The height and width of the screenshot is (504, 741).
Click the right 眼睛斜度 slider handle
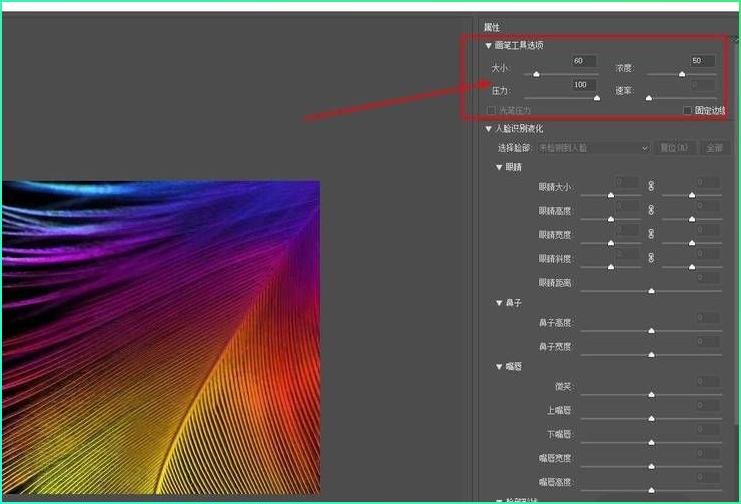point(692,267)
